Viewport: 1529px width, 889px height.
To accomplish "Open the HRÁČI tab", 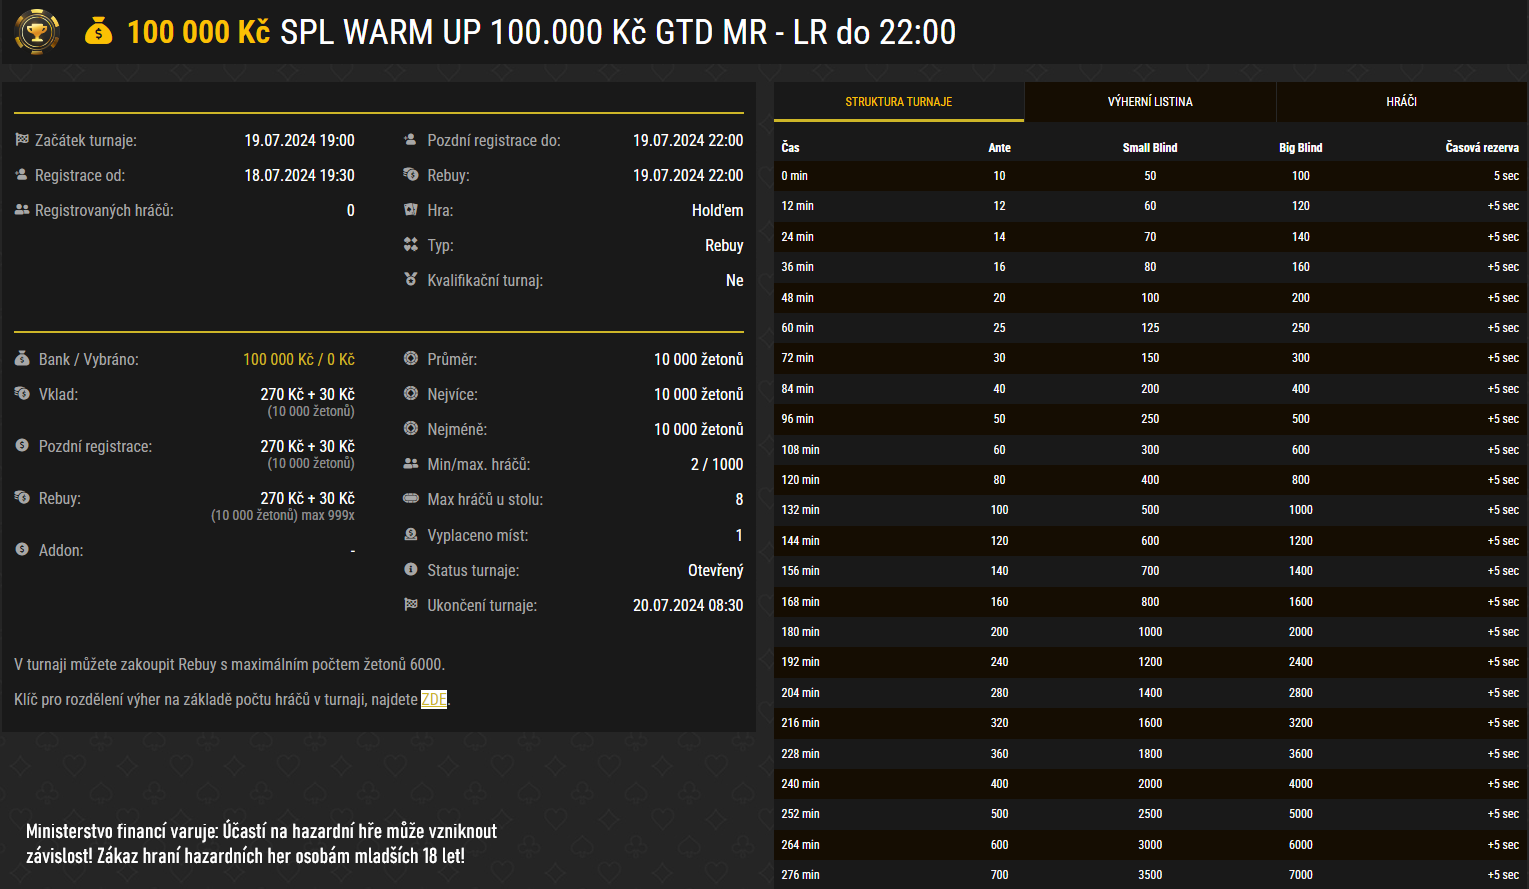I will click(1401, 101).
